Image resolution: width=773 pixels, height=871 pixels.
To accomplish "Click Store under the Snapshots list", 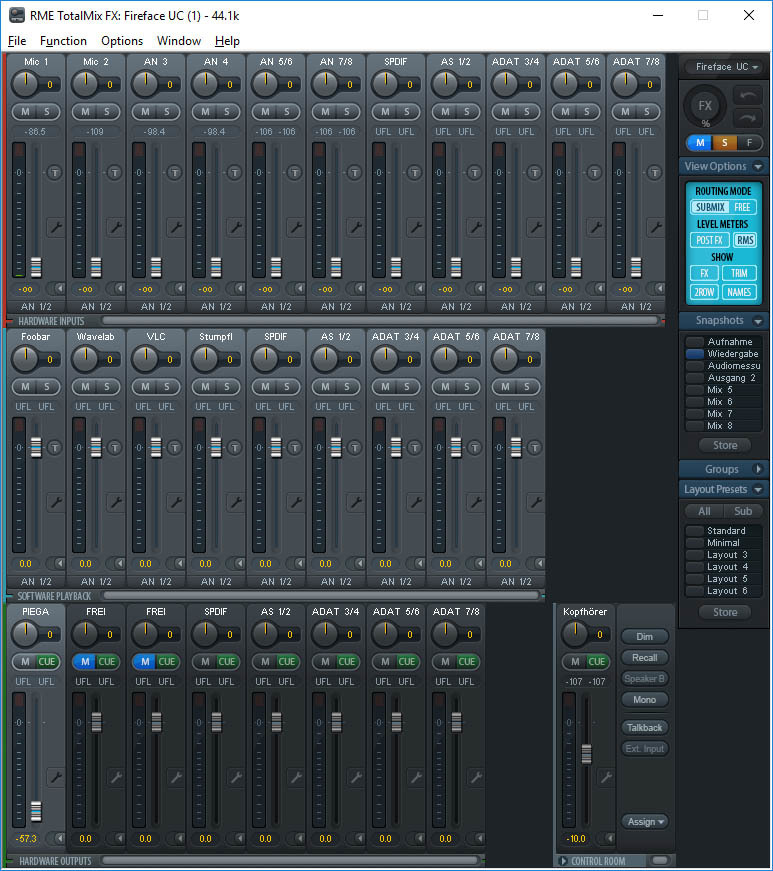I will pos(724,445).
